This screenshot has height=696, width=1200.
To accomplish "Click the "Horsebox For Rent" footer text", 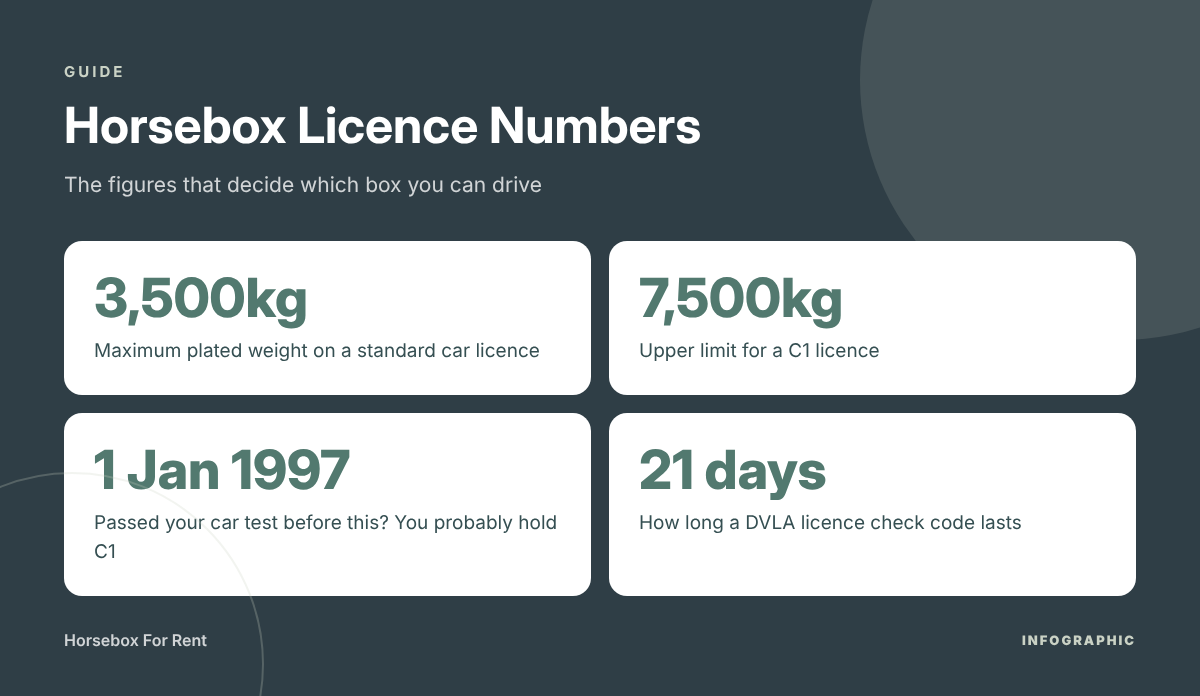I will [x=135, y=640].
